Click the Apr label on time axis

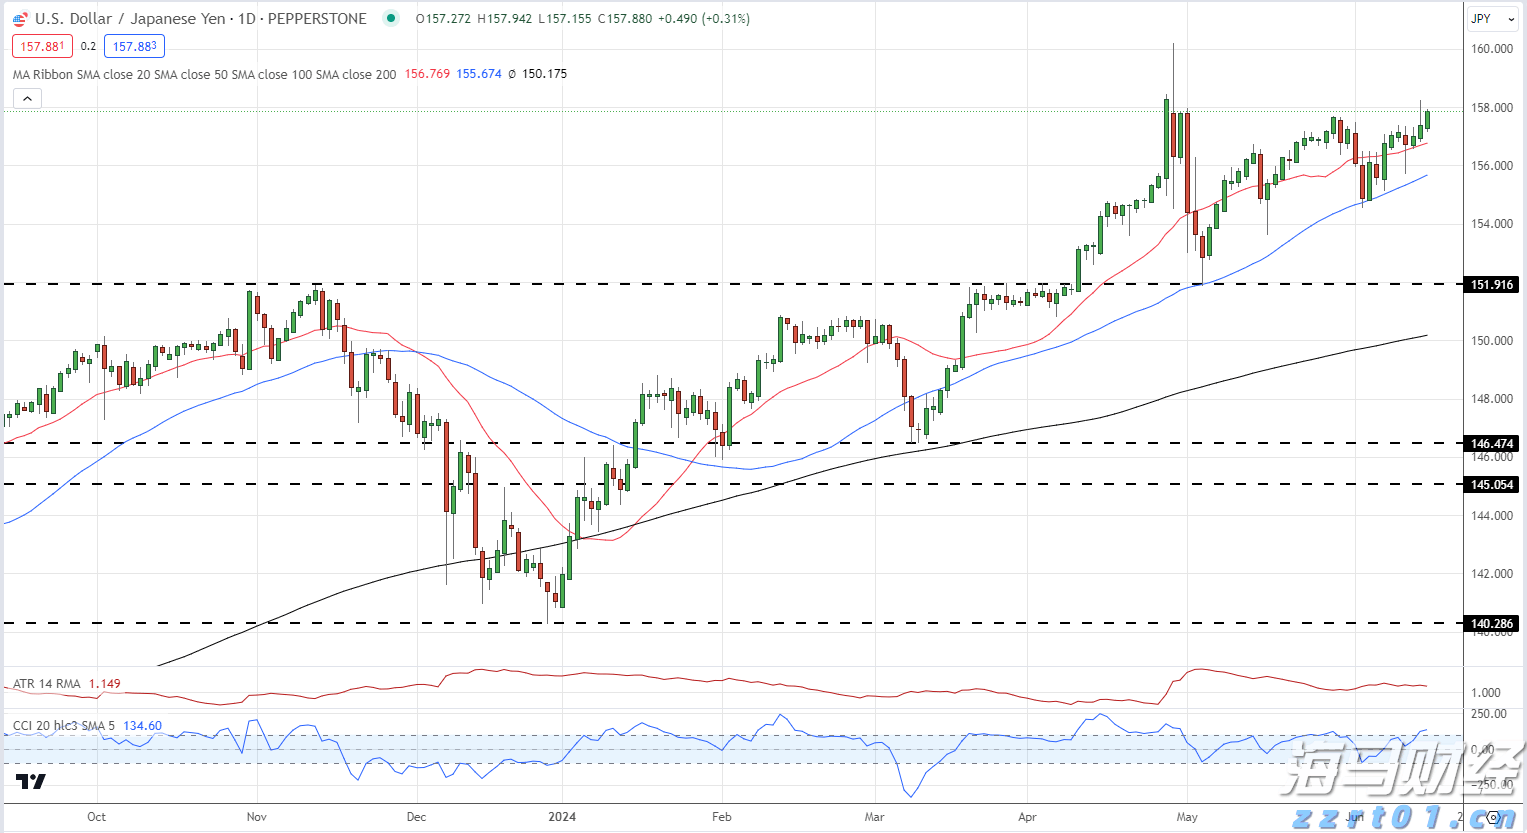tap(1027, 817)
